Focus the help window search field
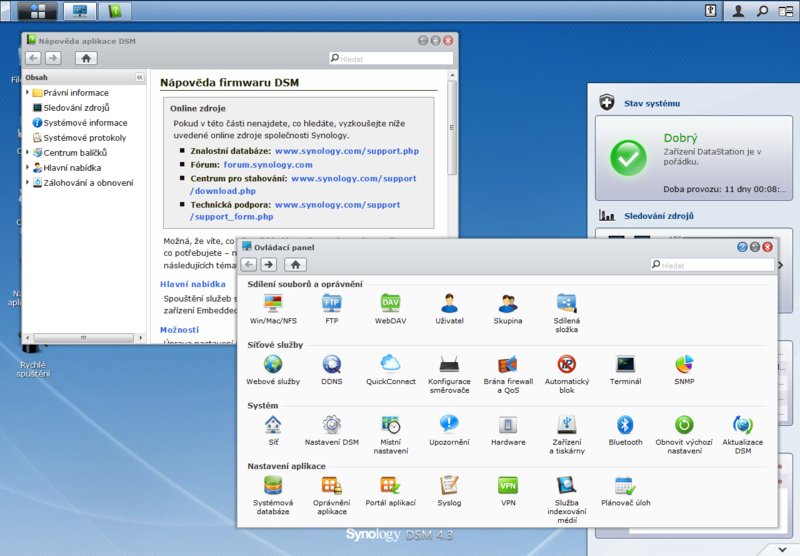800x556 pixels. 391,59
